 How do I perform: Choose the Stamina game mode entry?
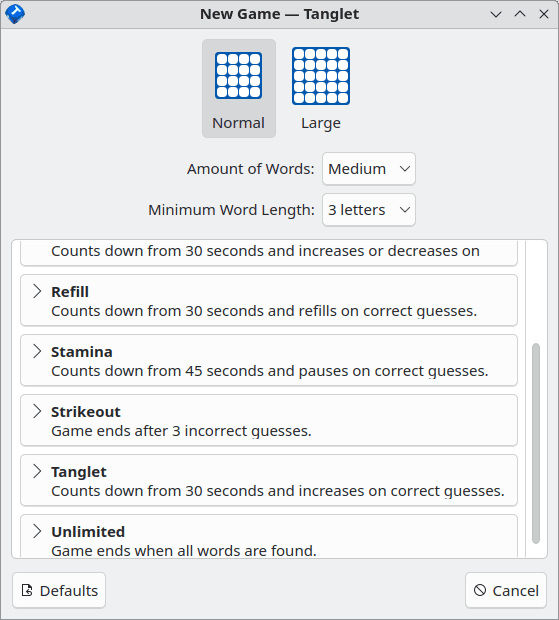click(269, 360)
